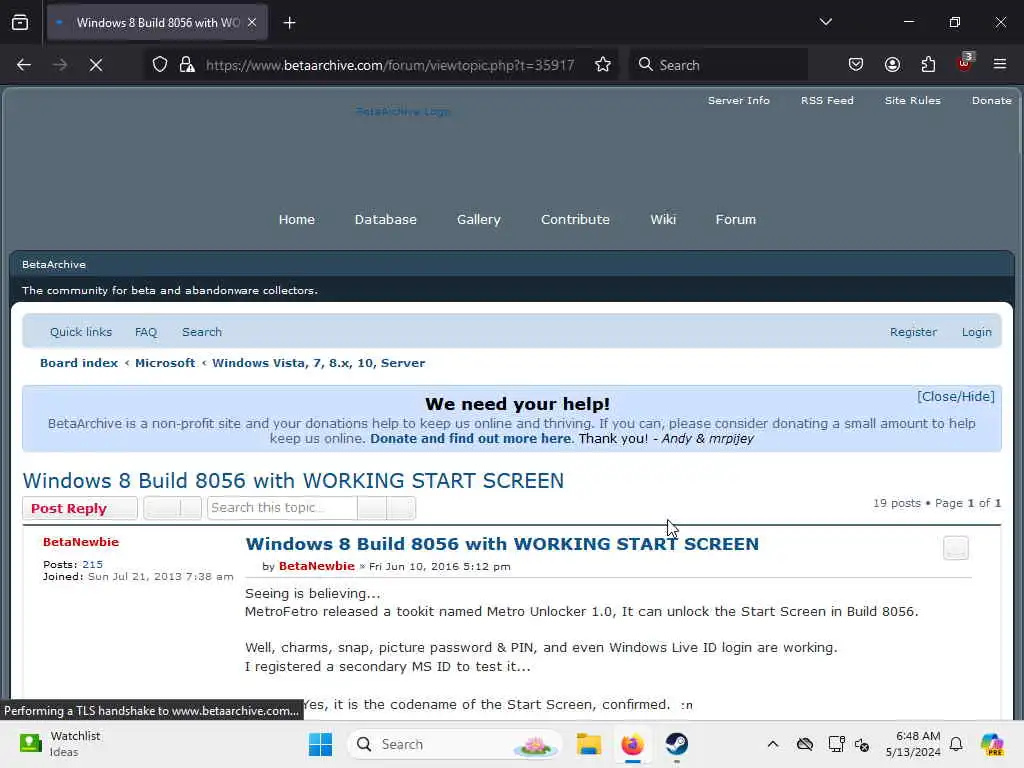This screenshot has width=1024, height=768.
Task: Bookmark this page with the star
Action: tap(603, 65)
